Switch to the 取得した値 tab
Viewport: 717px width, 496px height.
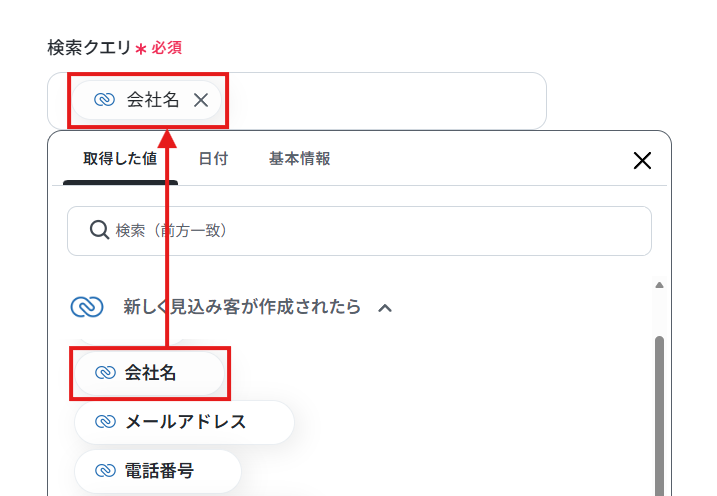pyautogui.click(x=120, y=159)
